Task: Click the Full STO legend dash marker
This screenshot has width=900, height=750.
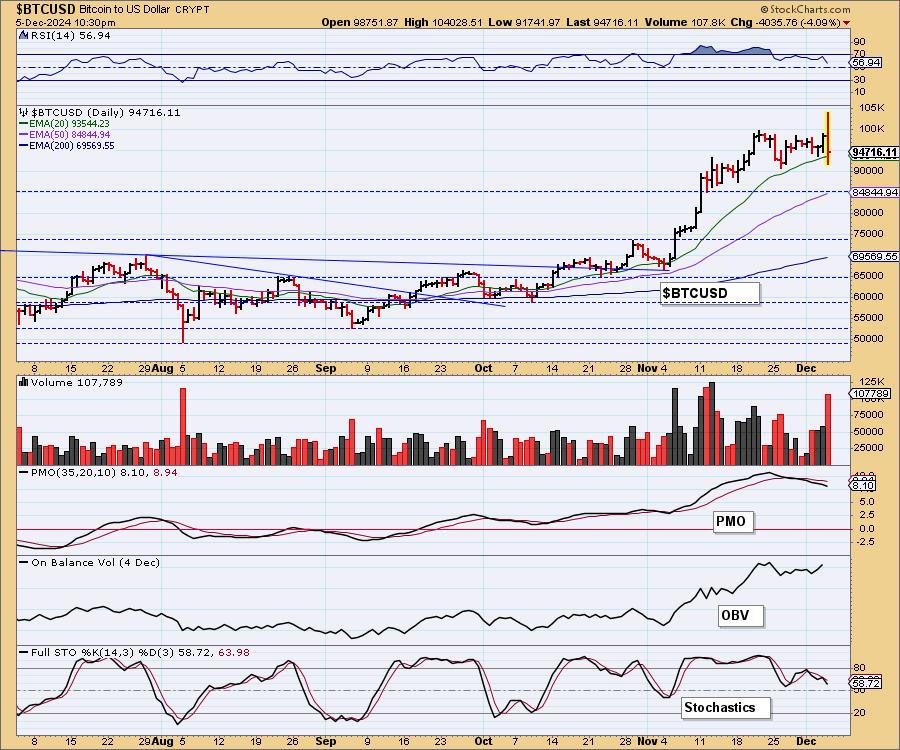Action: click(x=24, y=652)
